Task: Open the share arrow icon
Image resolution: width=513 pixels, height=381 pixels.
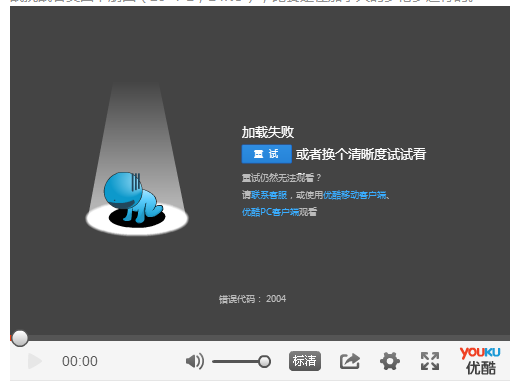Action: pos(350,361)
